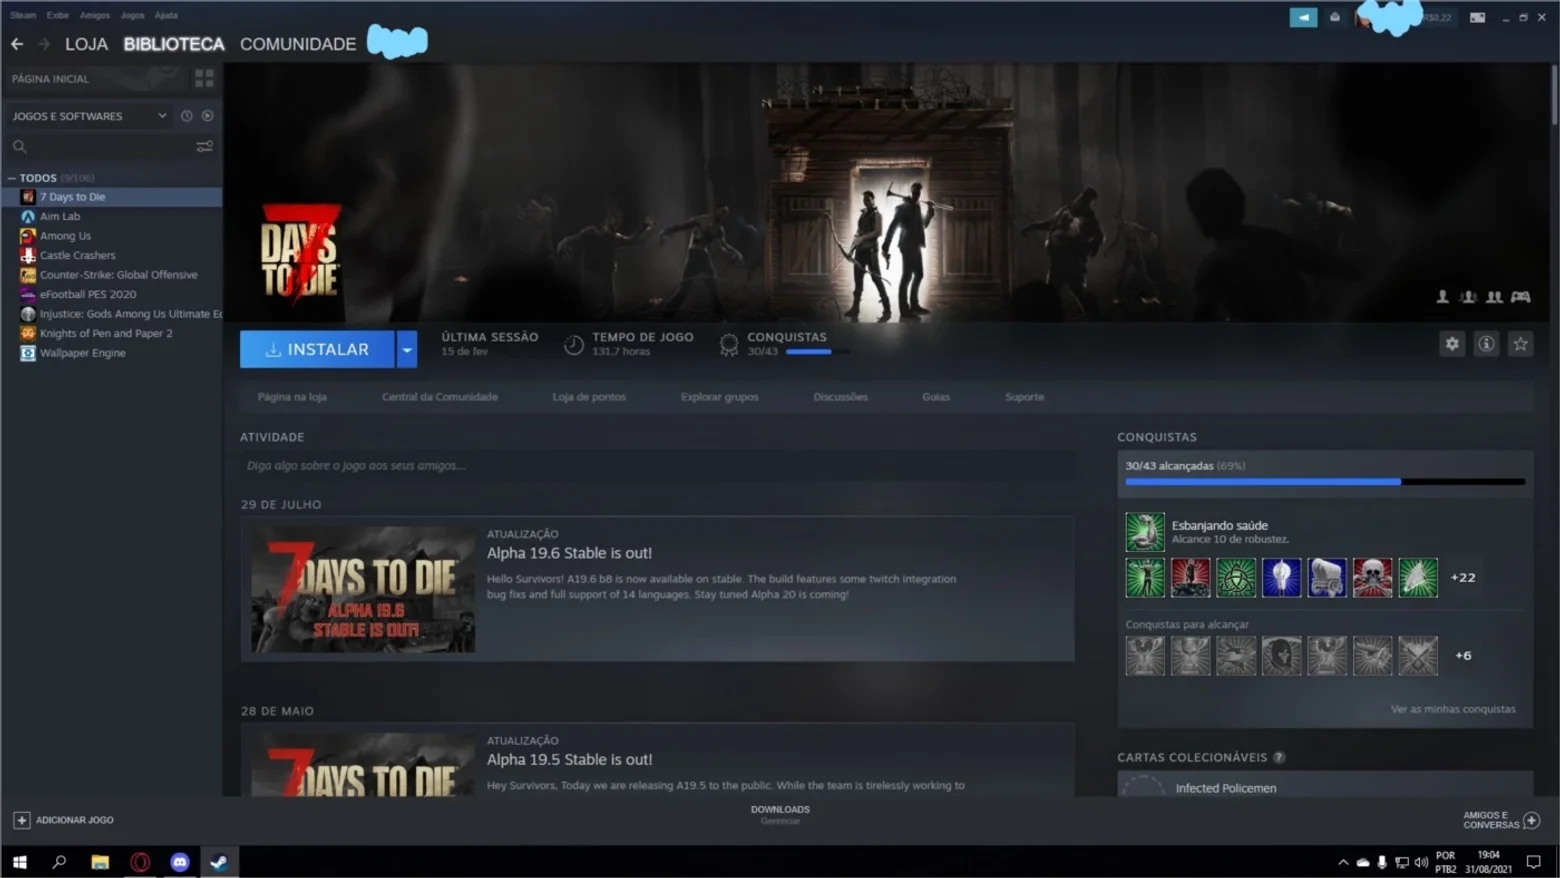
Task: Switch library to grid view icon
Action: (x=204, y=78)
